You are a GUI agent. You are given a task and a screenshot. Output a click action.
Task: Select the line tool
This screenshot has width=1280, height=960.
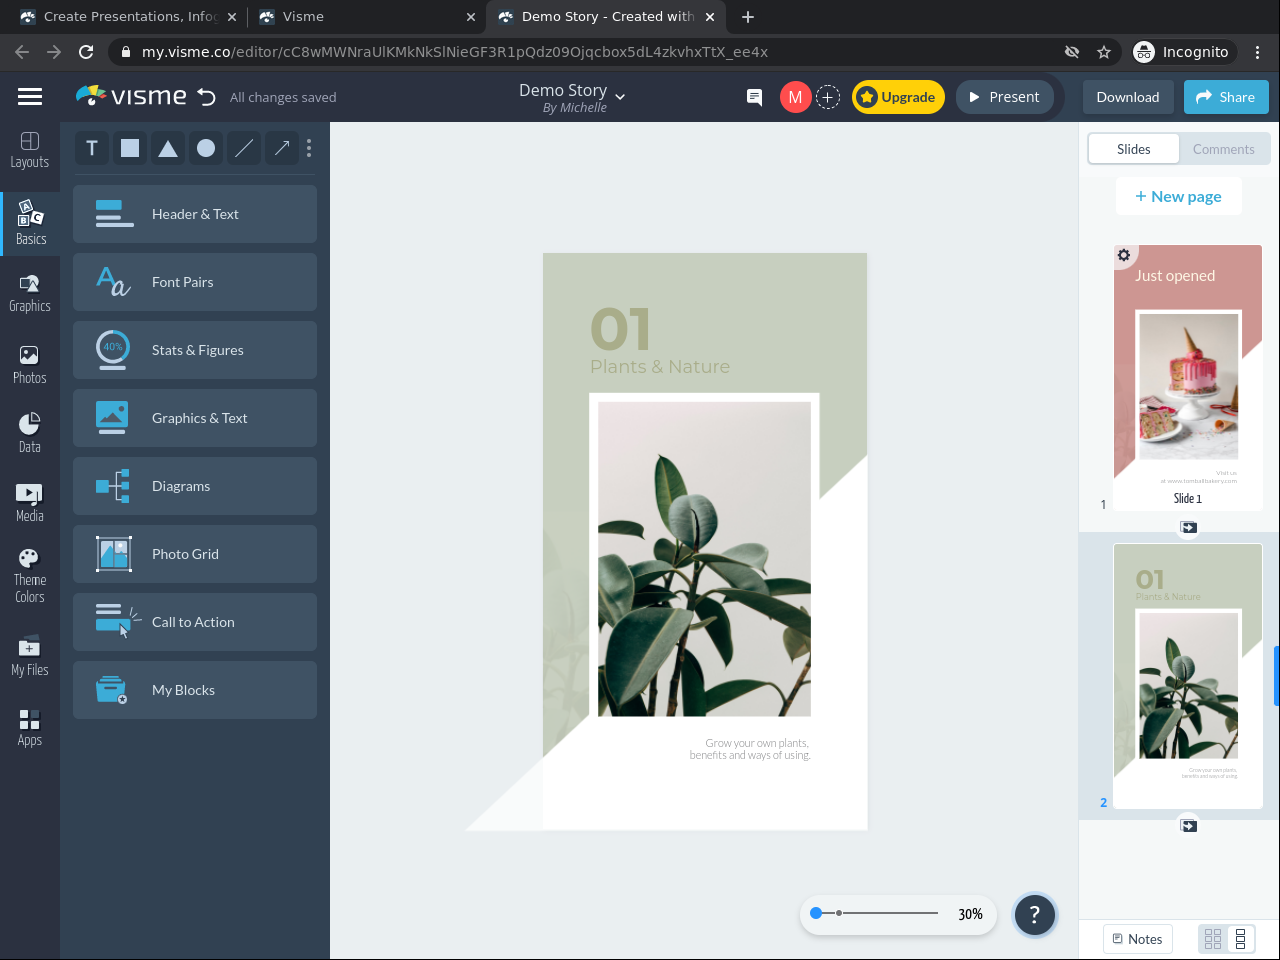244,148
